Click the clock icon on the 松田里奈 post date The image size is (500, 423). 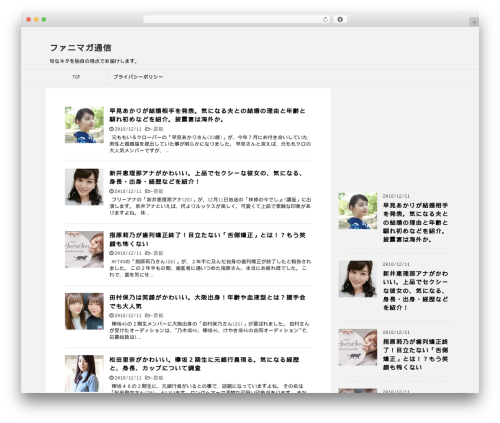(x=111, y=378)
